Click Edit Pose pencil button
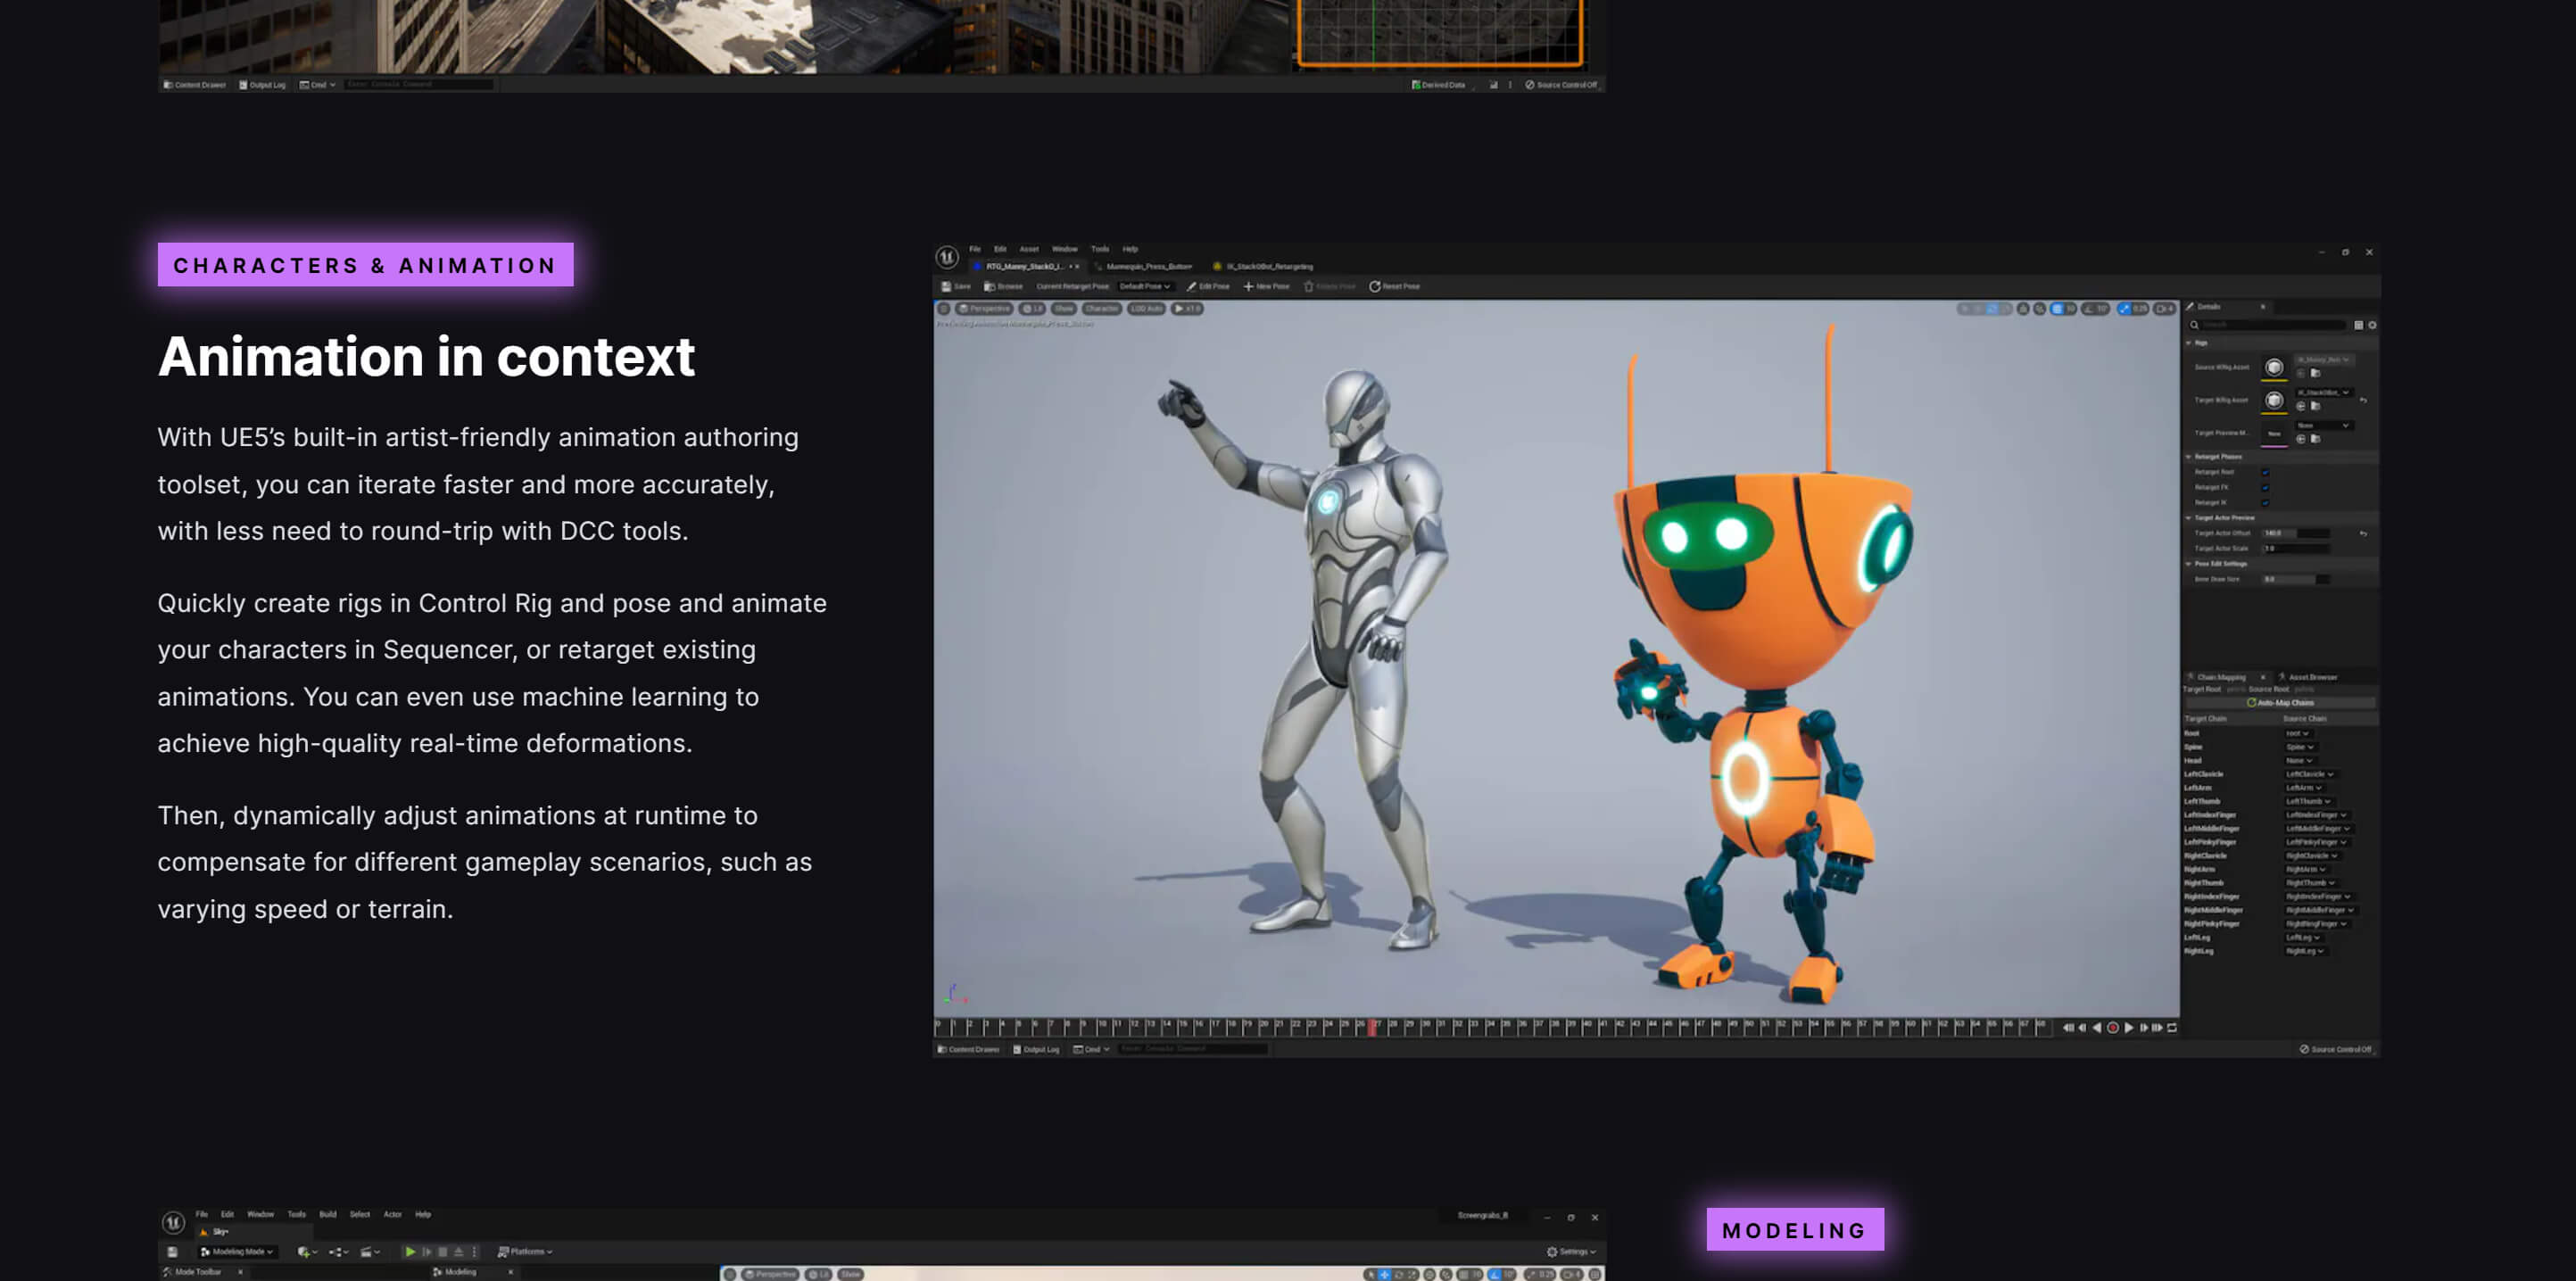This screenshot has width=2576, height=1281. (x=1192, y=286)
